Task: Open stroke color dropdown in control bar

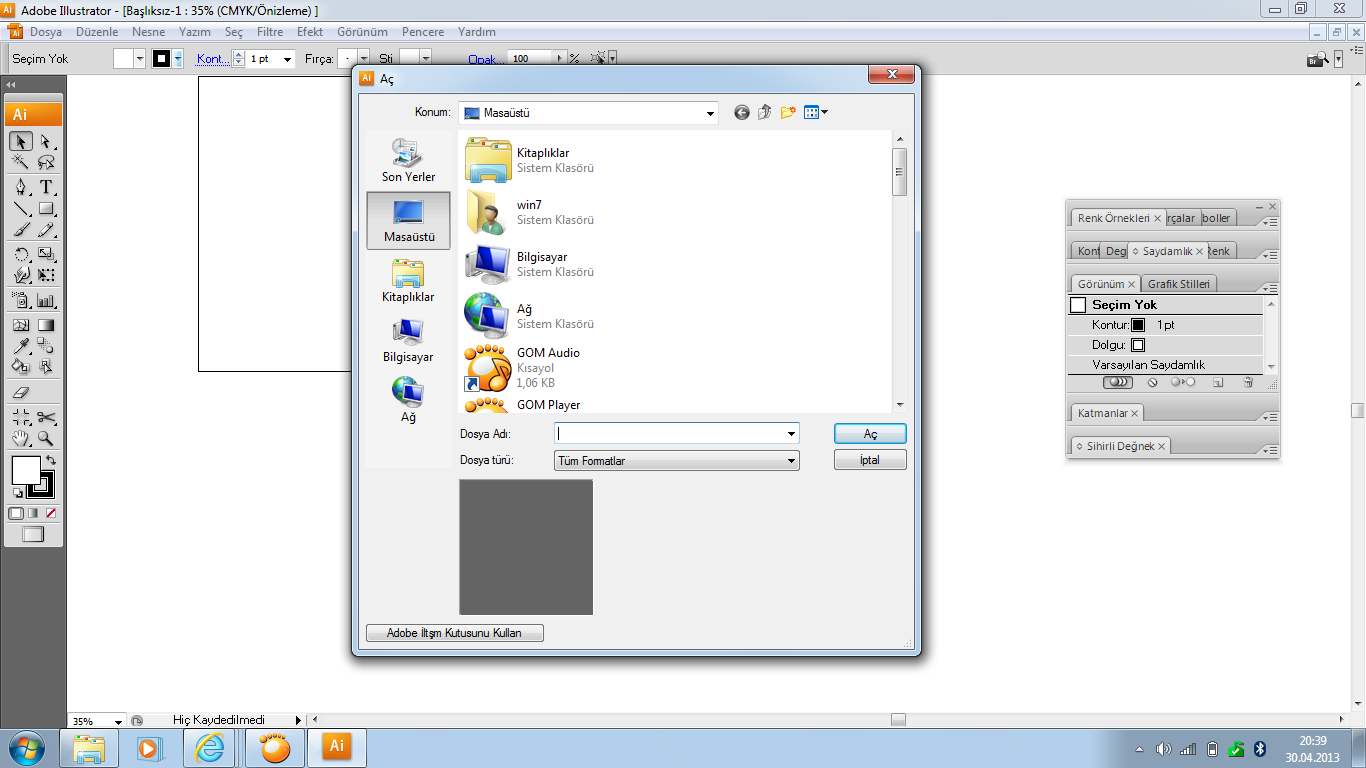Action: 178,60
